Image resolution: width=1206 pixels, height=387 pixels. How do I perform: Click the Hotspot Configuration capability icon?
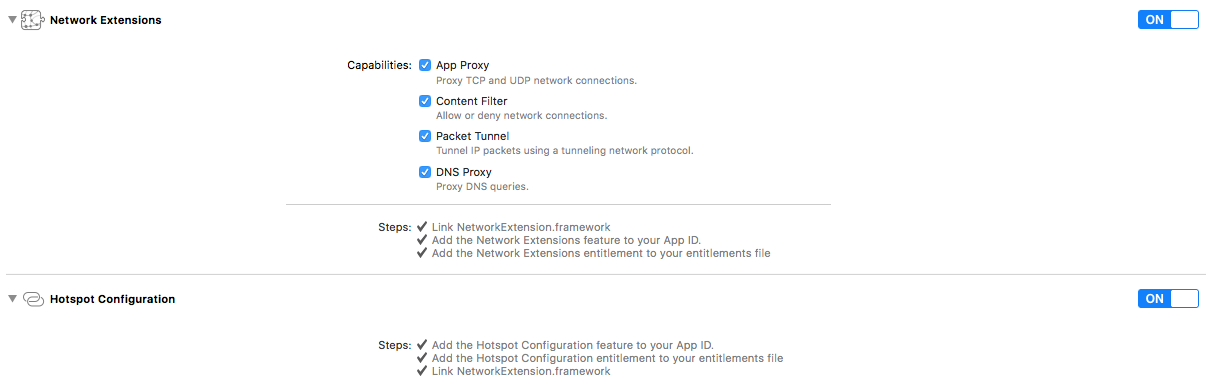click(x=33, y=299)
